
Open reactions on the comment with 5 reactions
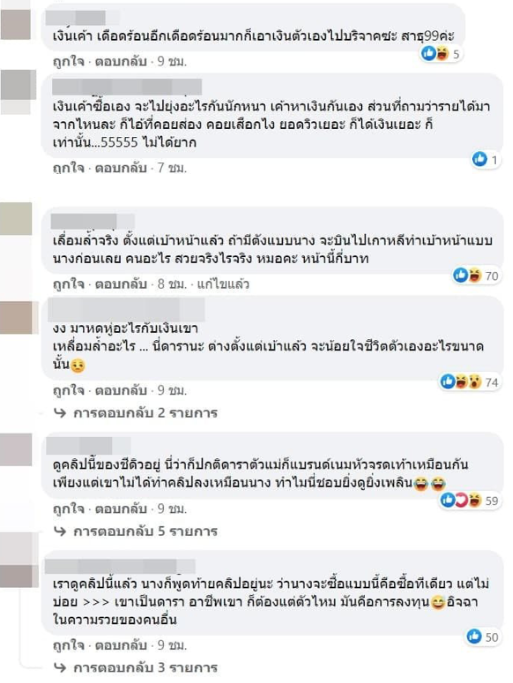[x=440, y=54]
